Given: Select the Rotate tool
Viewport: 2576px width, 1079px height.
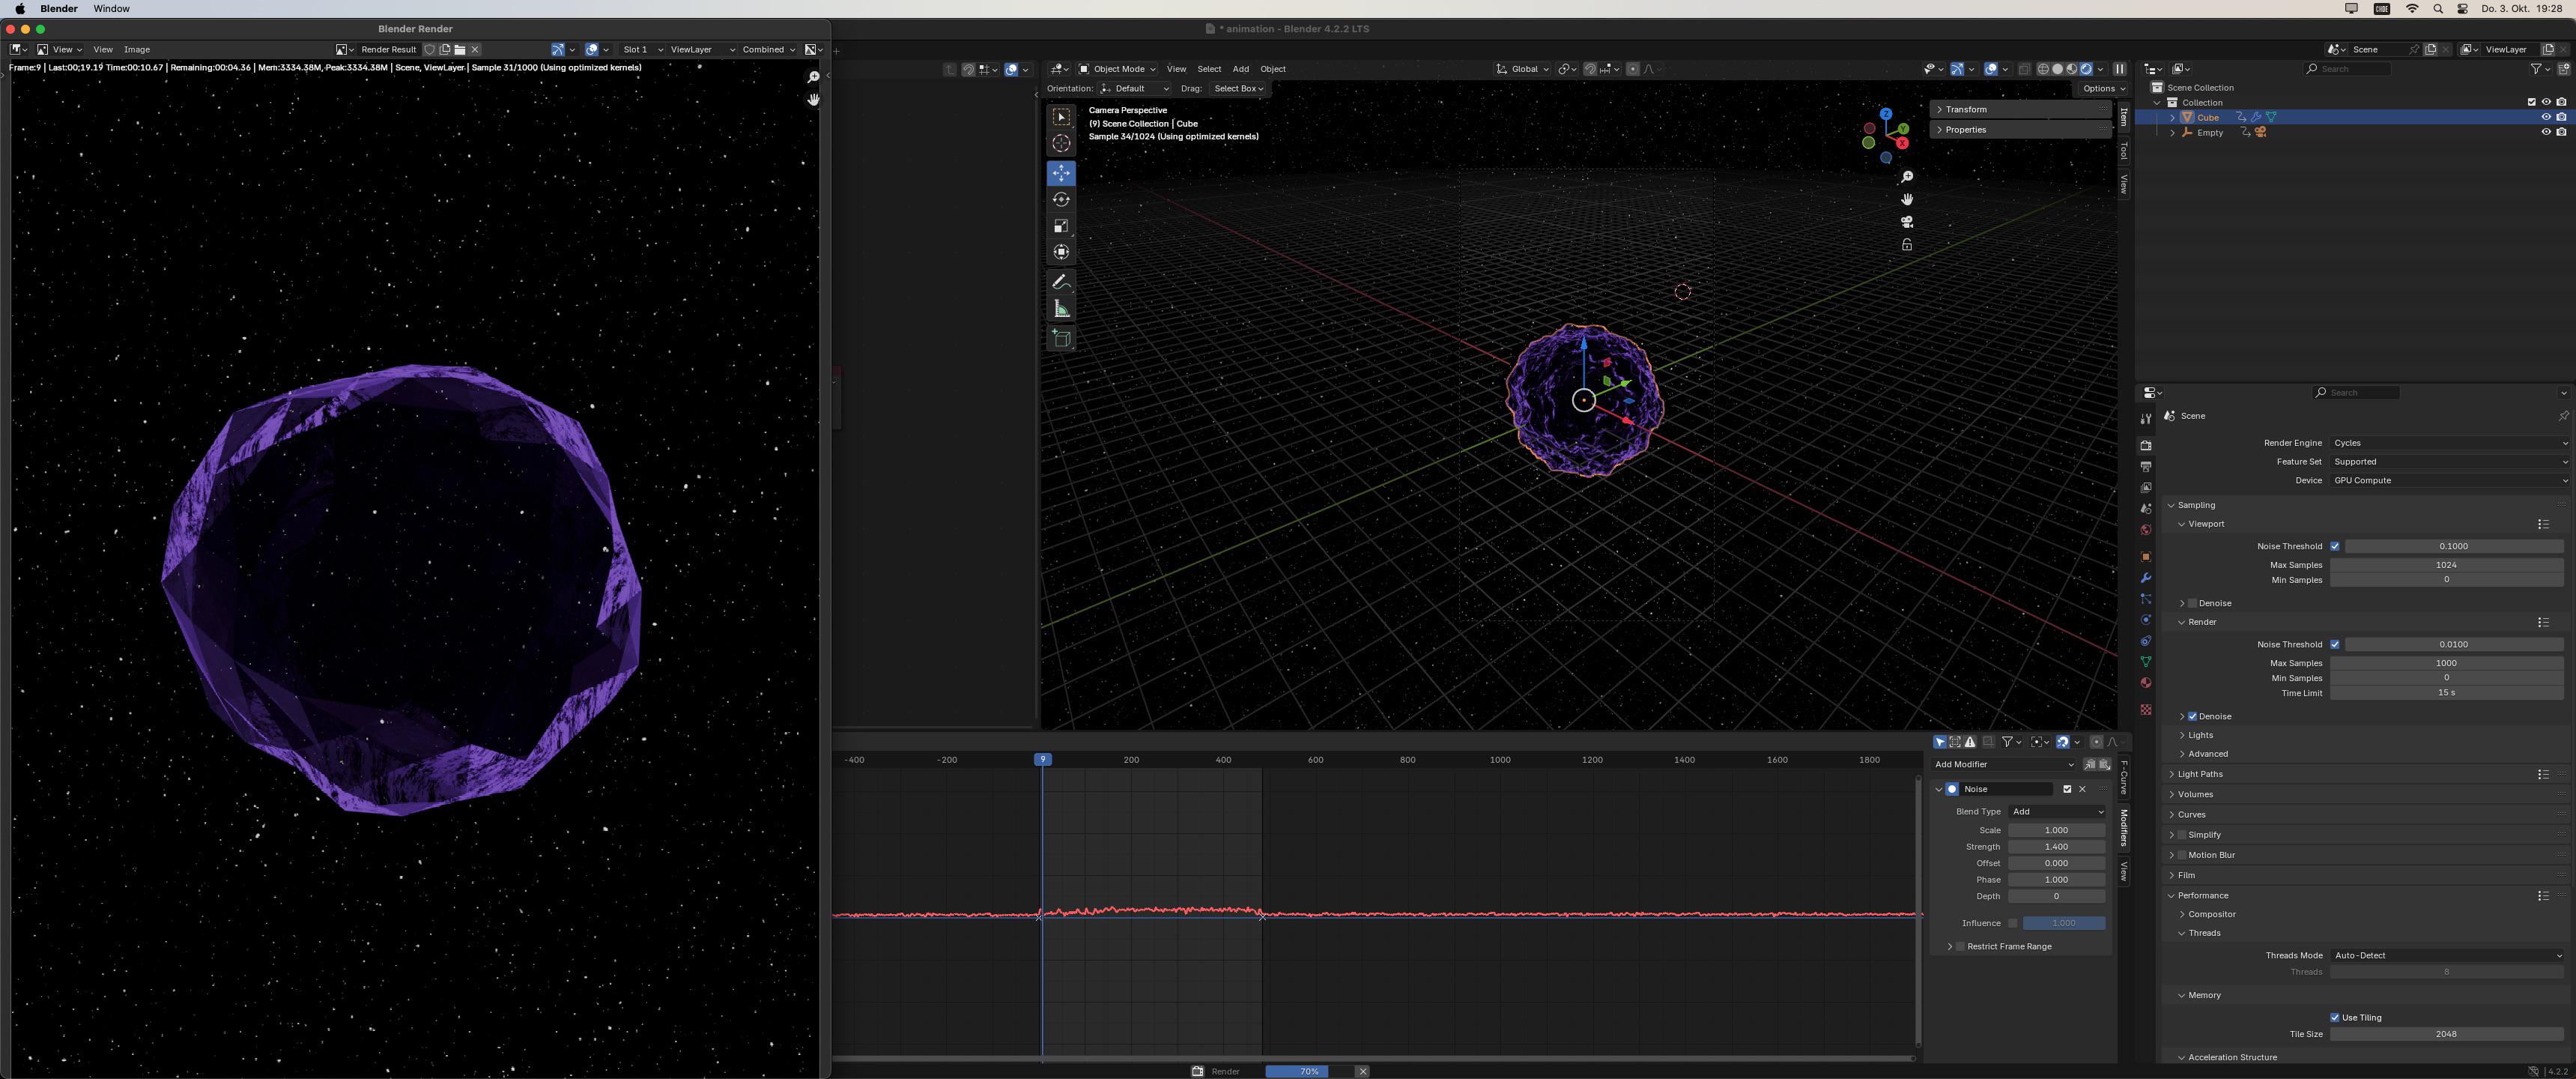Looking at the screenshot, I should point(1061,199).
